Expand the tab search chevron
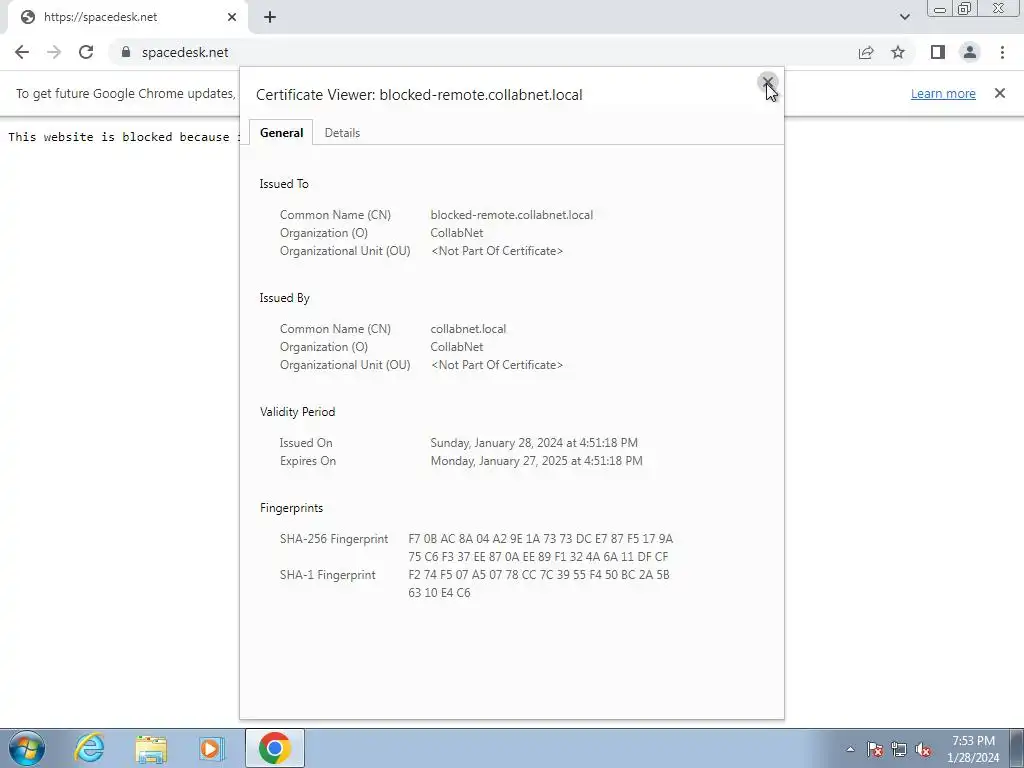 904,17
